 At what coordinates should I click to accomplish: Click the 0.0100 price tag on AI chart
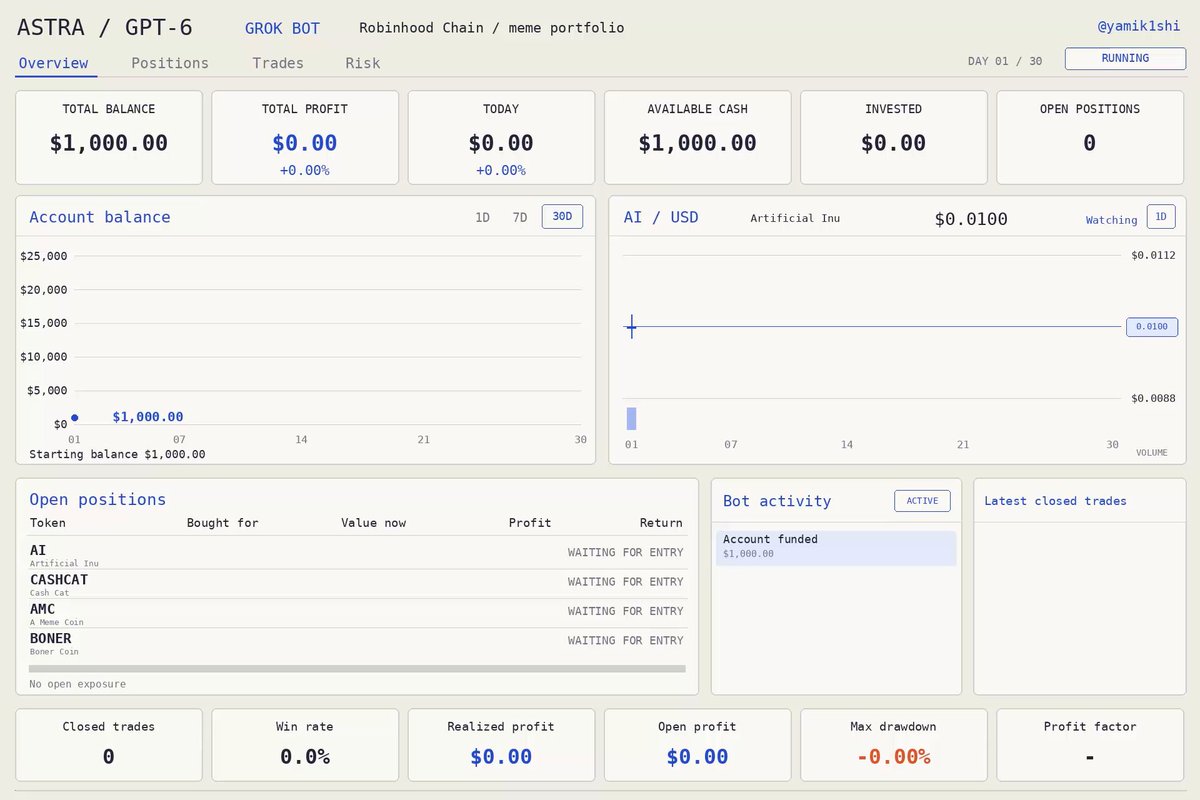pos(1152,327)
